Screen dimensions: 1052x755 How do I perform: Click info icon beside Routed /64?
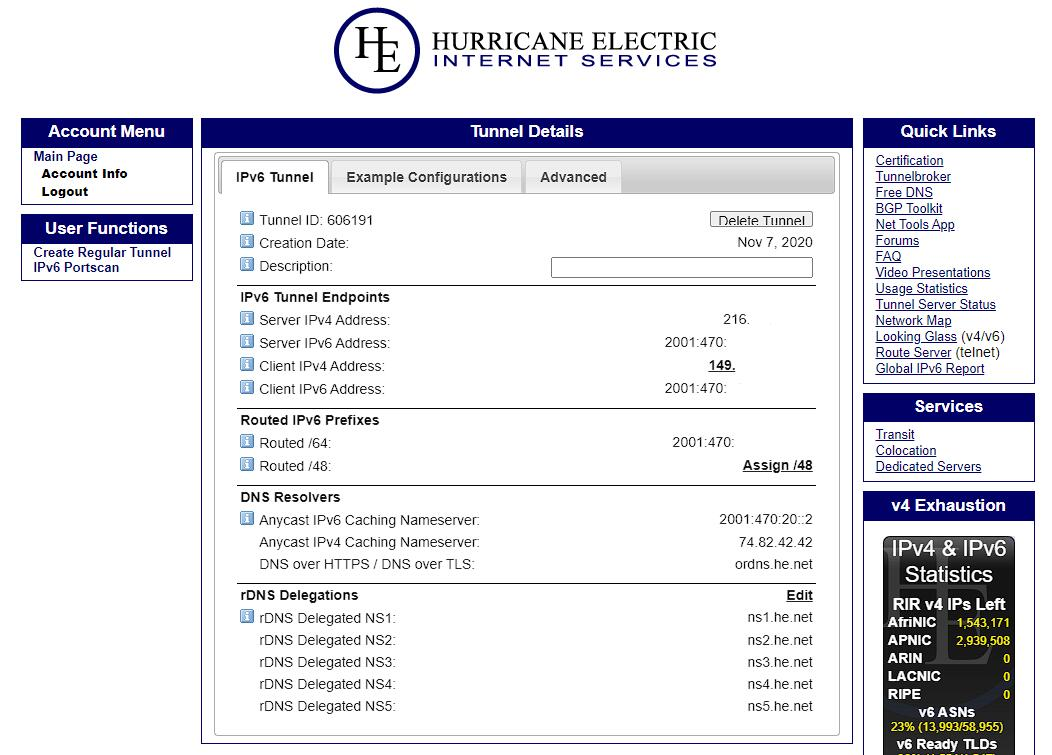247,441
